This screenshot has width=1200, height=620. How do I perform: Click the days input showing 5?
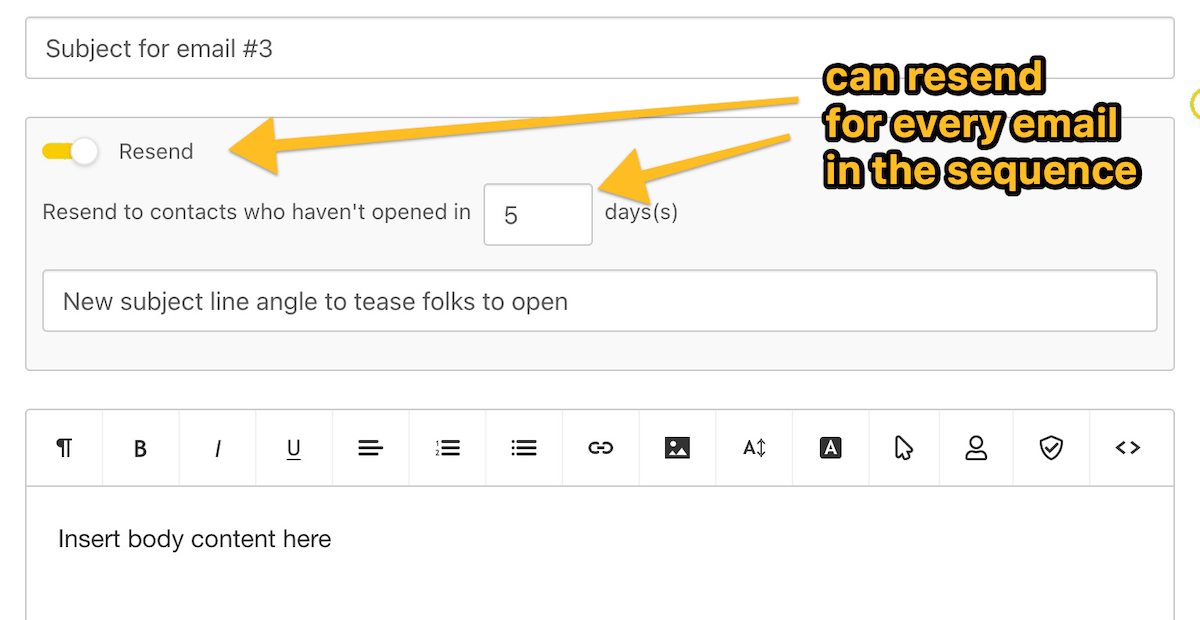click(x=537, y=214)
